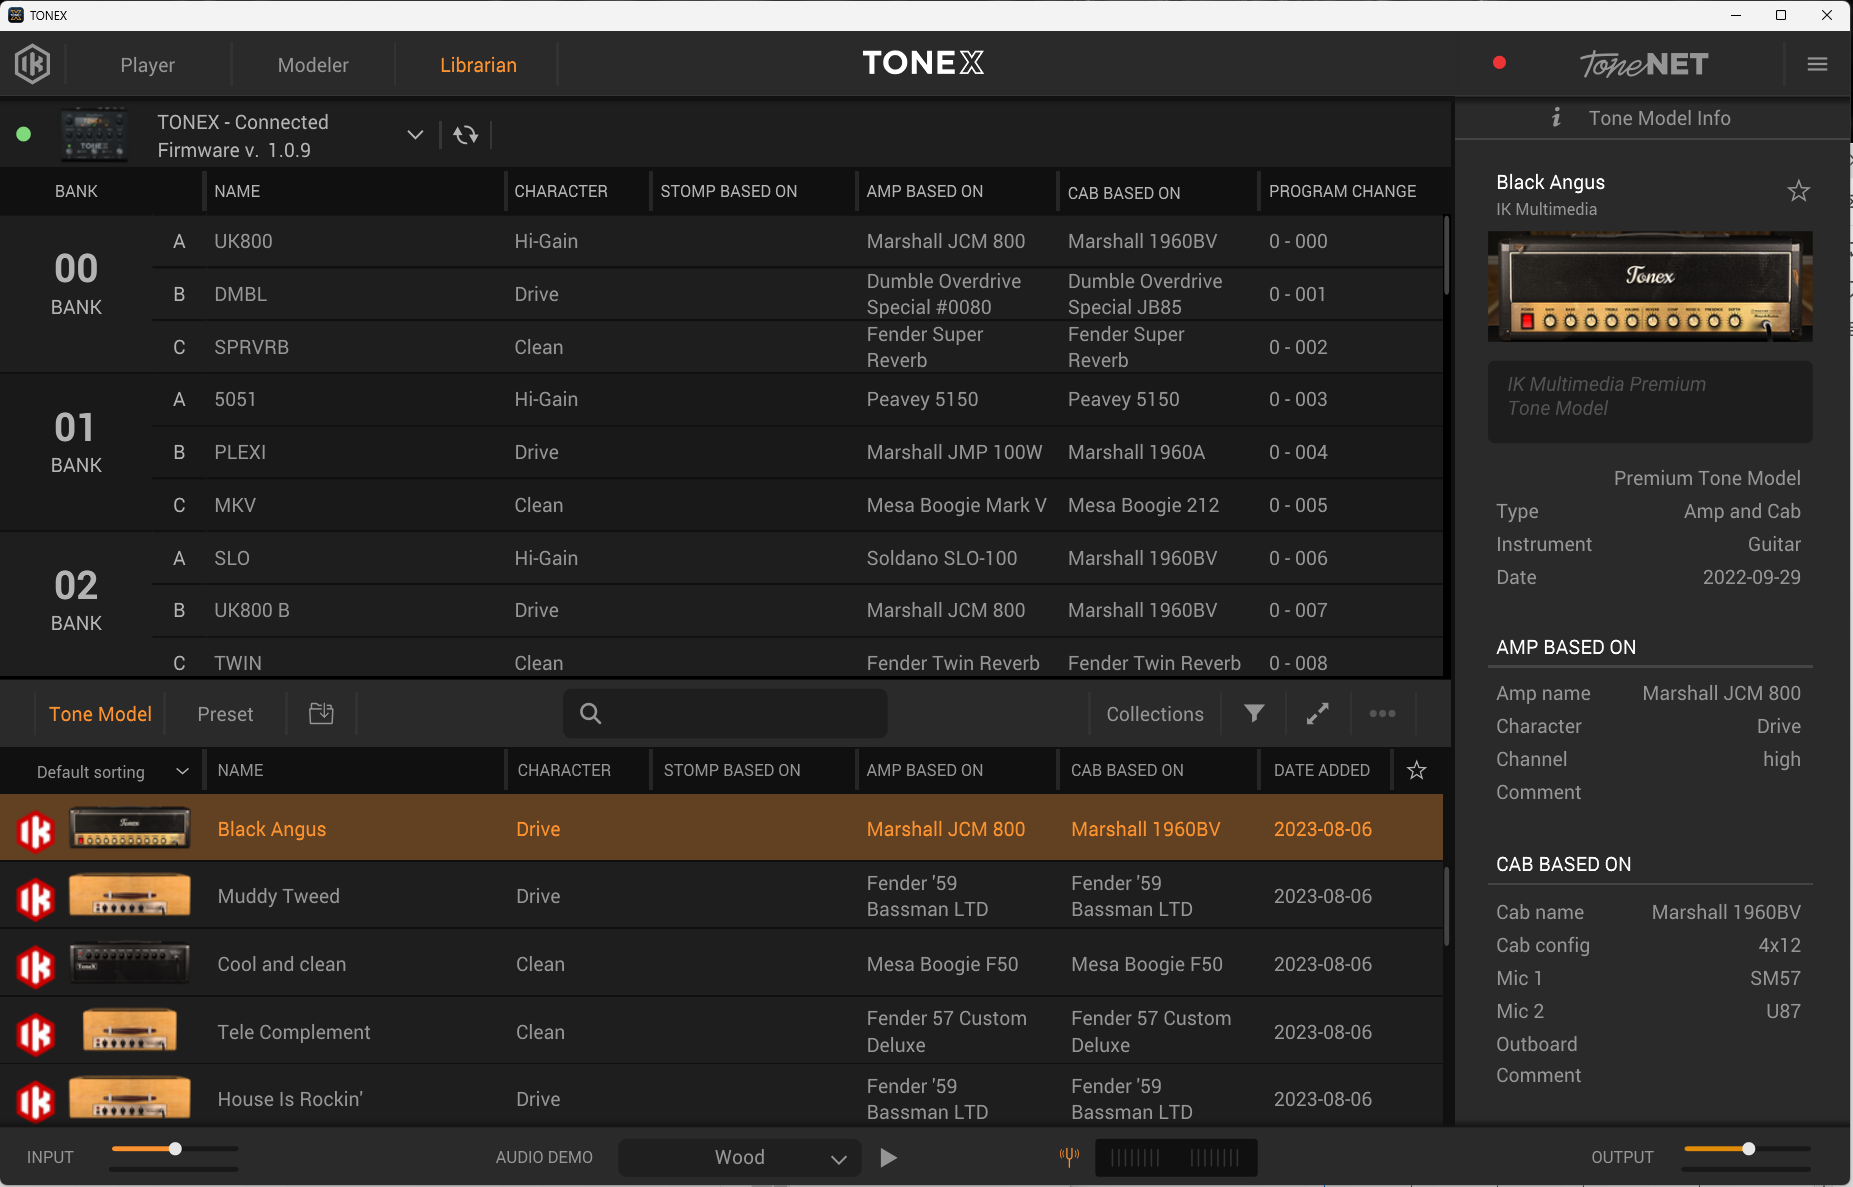Viewport: 1853px width, 1187px height.
Task: Select the Preset tab
Action: pos(225,714)
